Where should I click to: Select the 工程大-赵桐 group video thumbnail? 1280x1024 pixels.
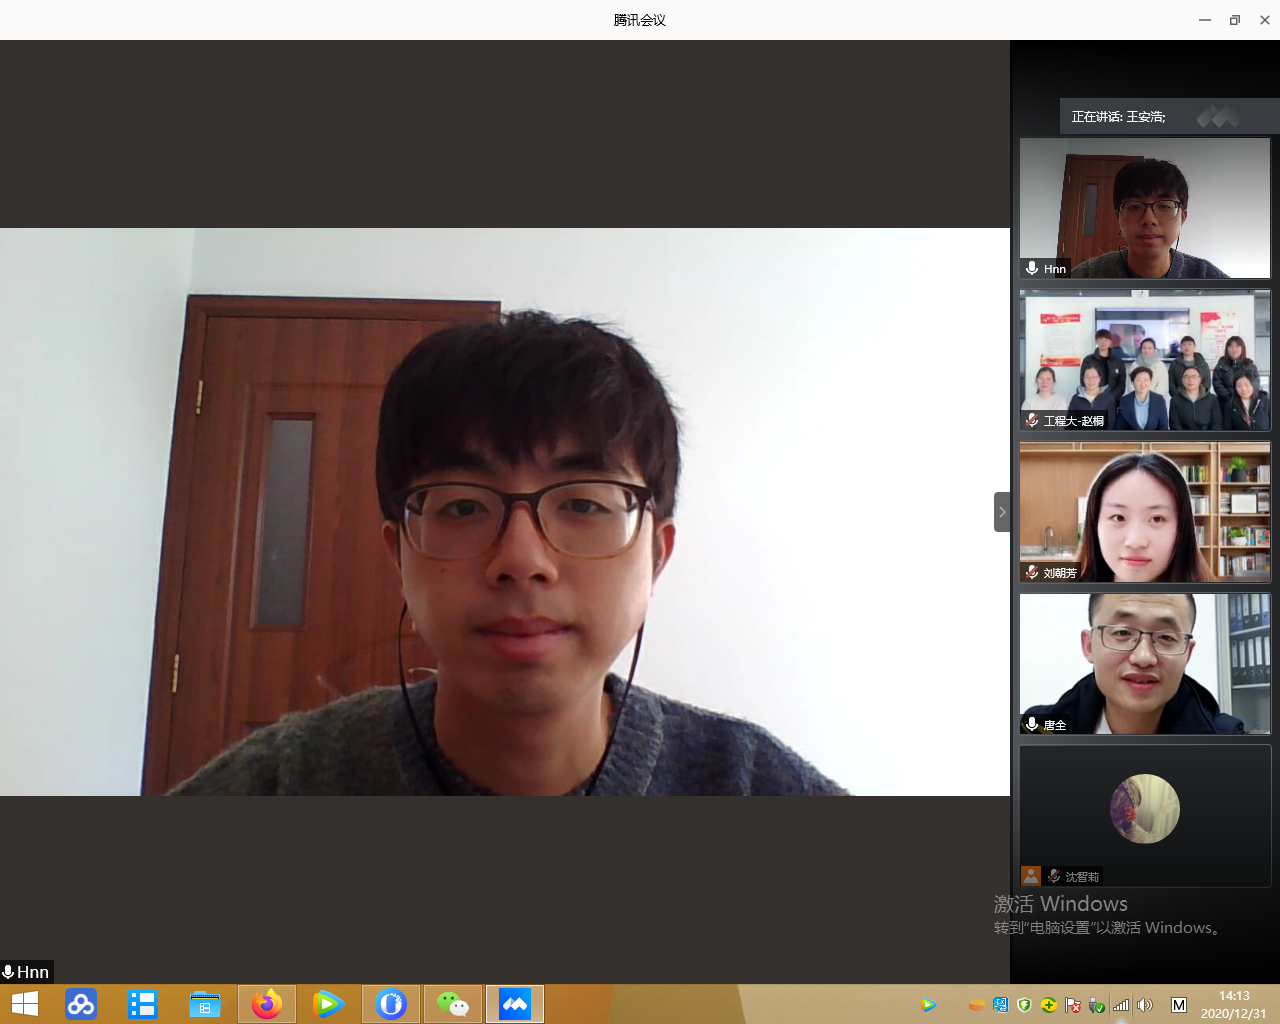point(1145,360)
